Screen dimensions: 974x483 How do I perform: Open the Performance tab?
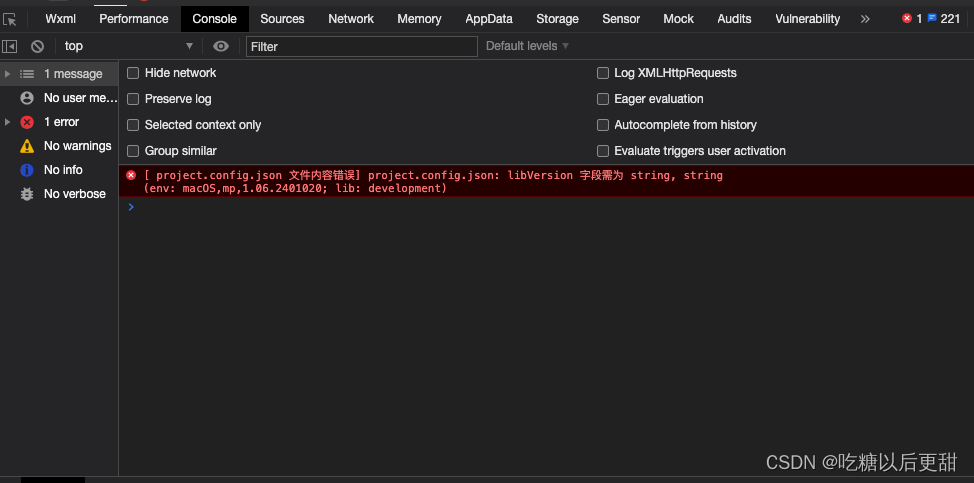(x=134, y=19)
